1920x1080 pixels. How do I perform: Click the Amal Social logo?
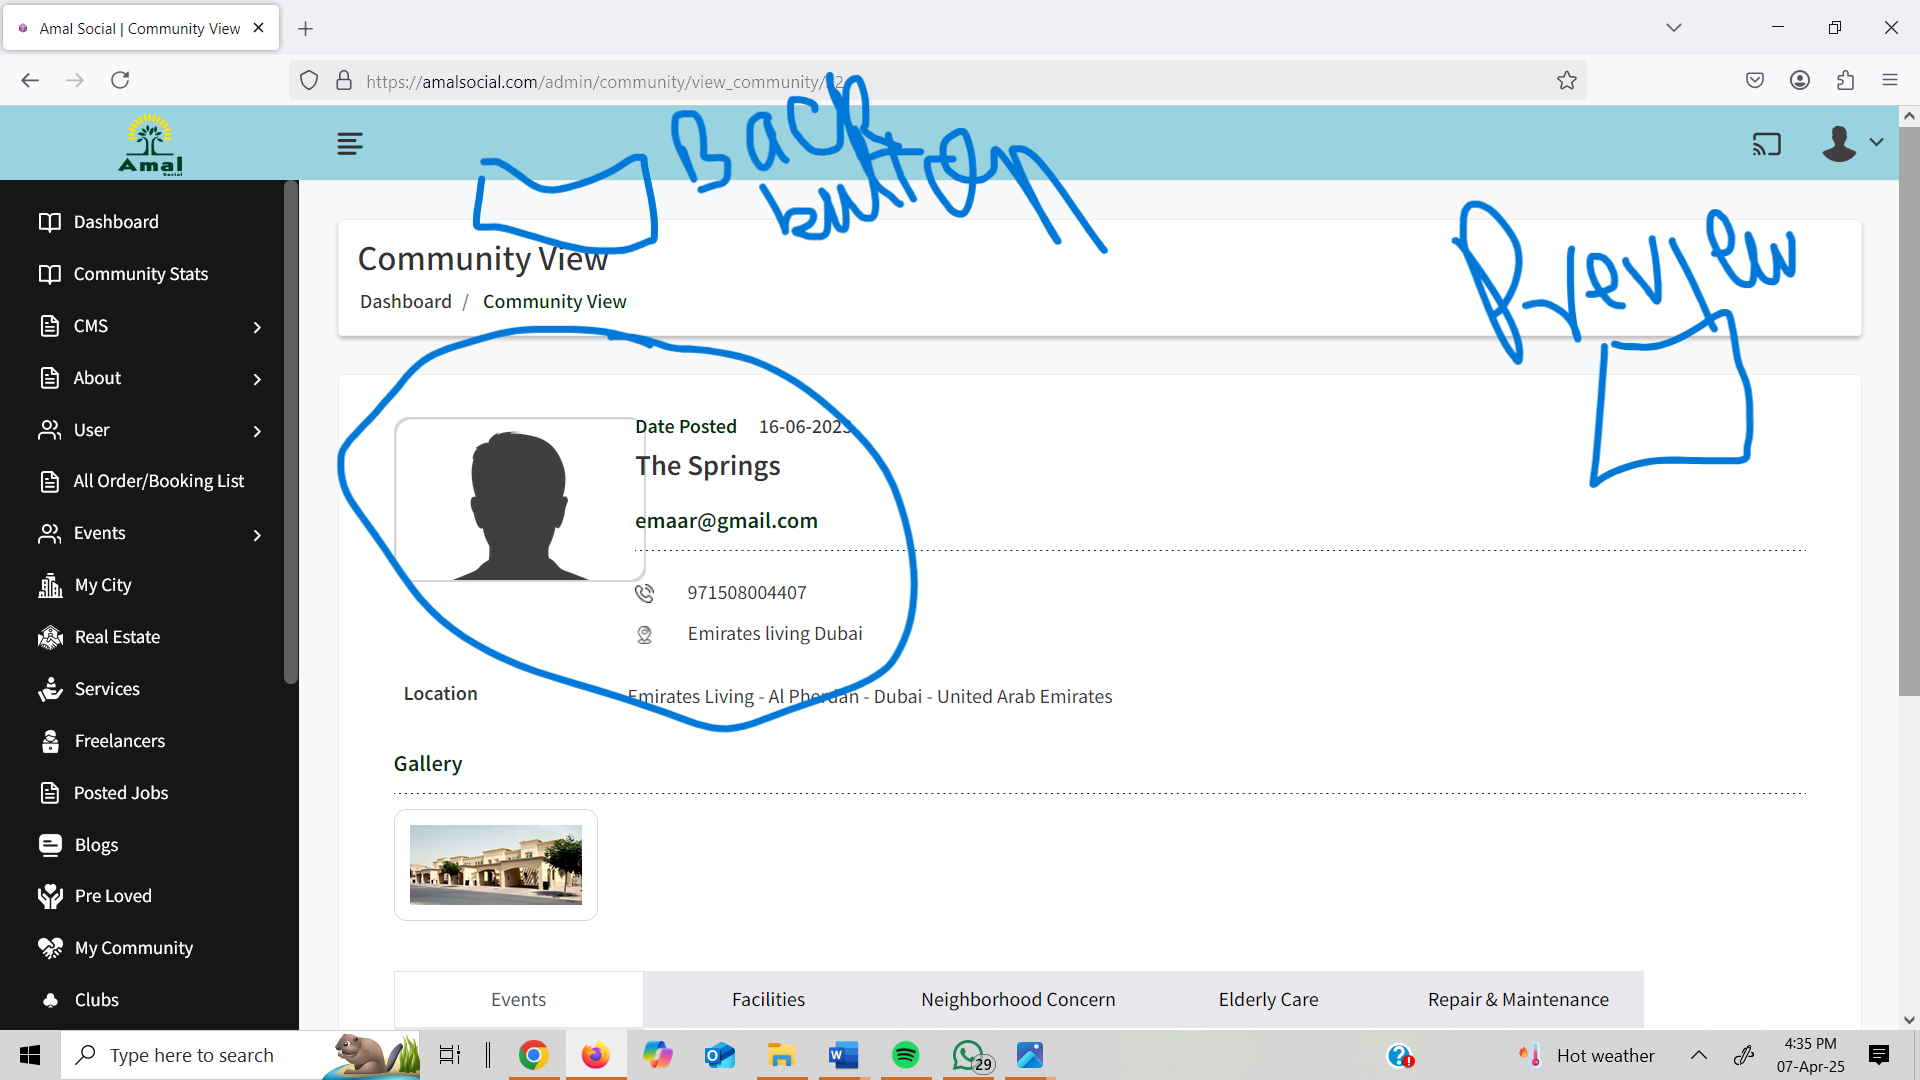pos(150,144)
